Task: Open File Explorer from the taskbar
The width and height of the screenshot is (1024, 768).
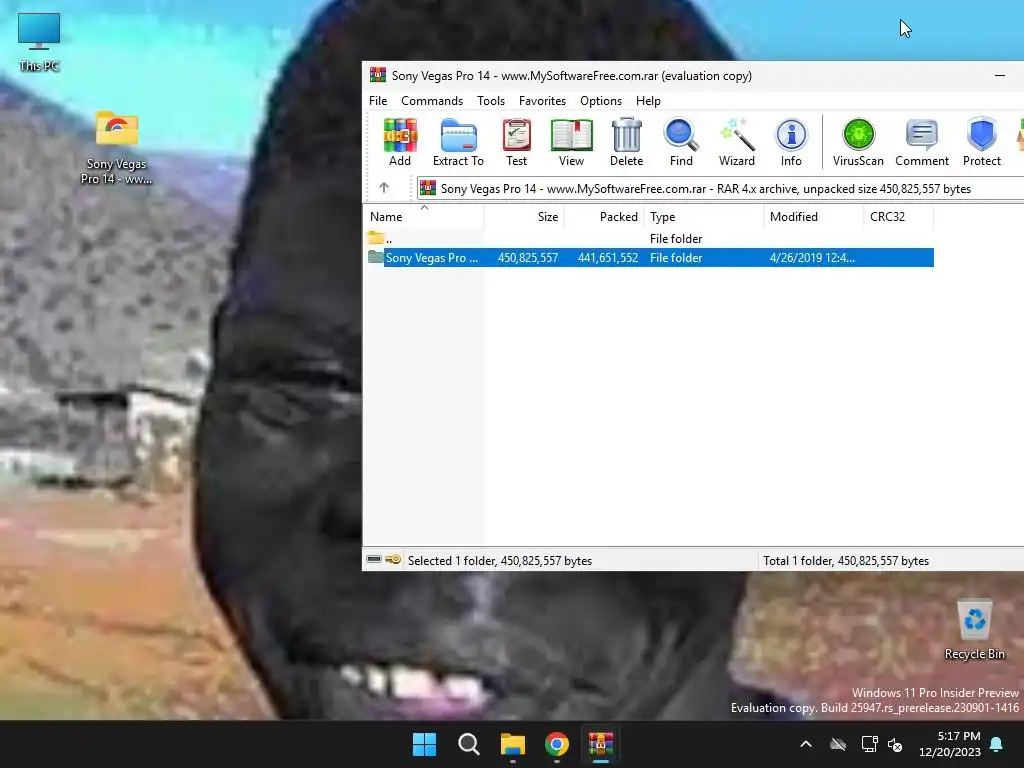Action: click(x=513, y=744)
